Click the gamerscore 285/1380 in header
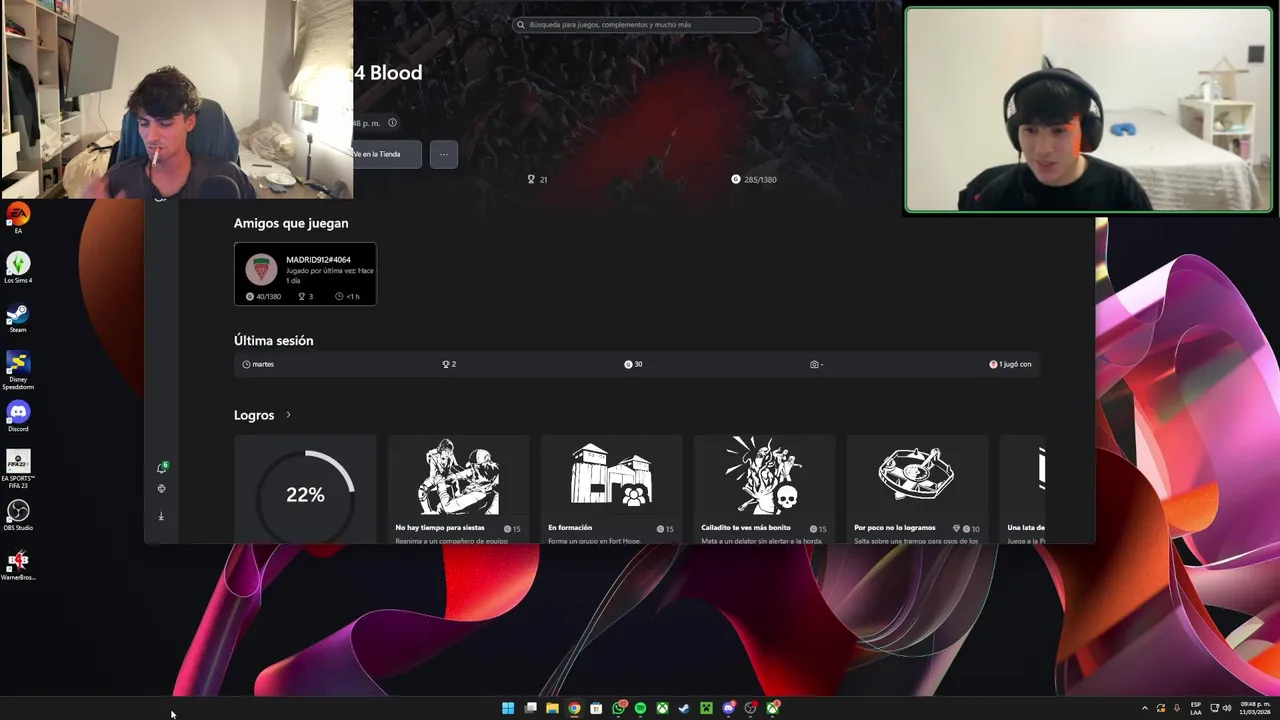The height and width of the screenshot is (720, 1280). coord(754,179)
